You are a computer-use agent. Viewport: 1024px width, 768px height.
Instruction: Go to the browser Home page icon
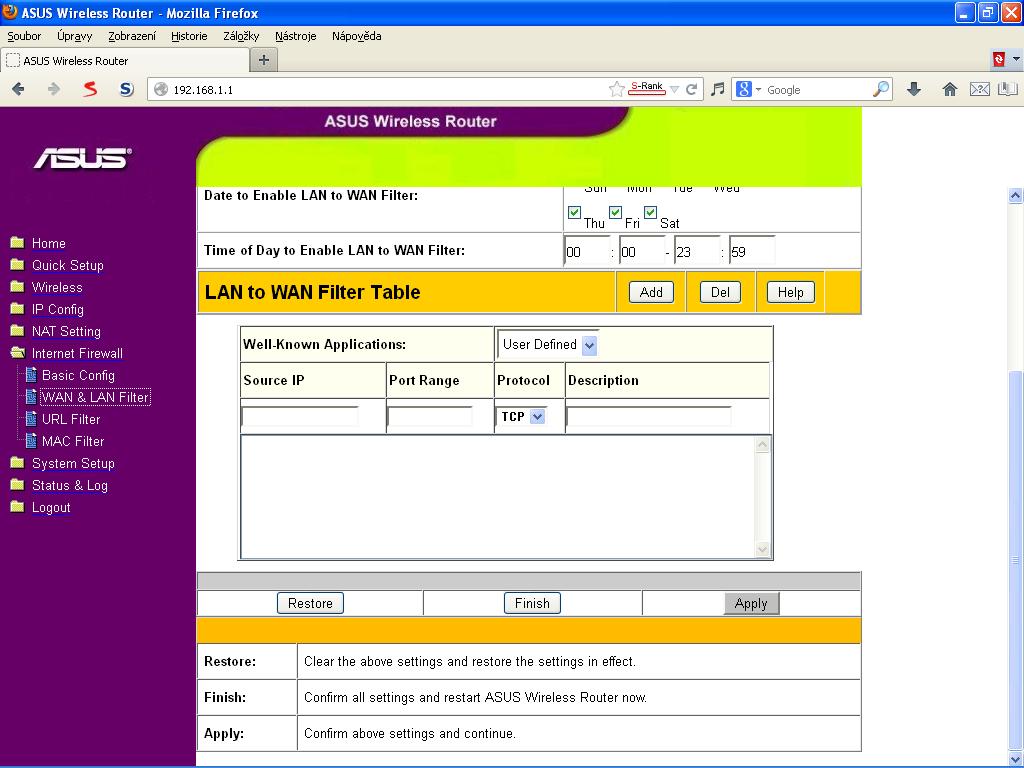click(950, 89)
